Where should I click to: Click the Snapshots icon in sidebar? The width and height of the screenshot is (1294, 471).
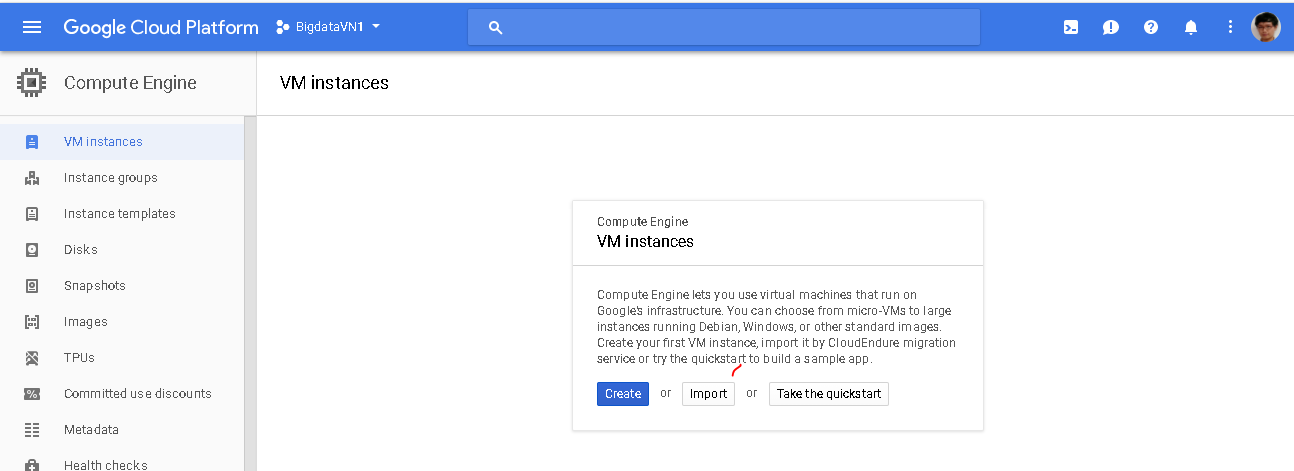click(32, 286)
